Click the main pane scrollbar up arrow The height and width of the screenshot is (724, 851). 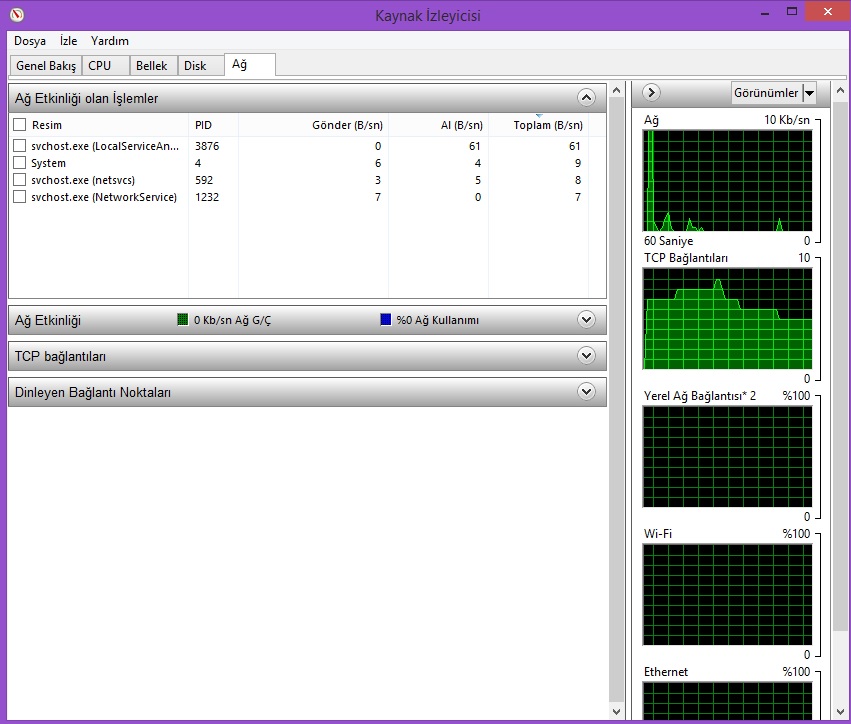click(617, 90)
